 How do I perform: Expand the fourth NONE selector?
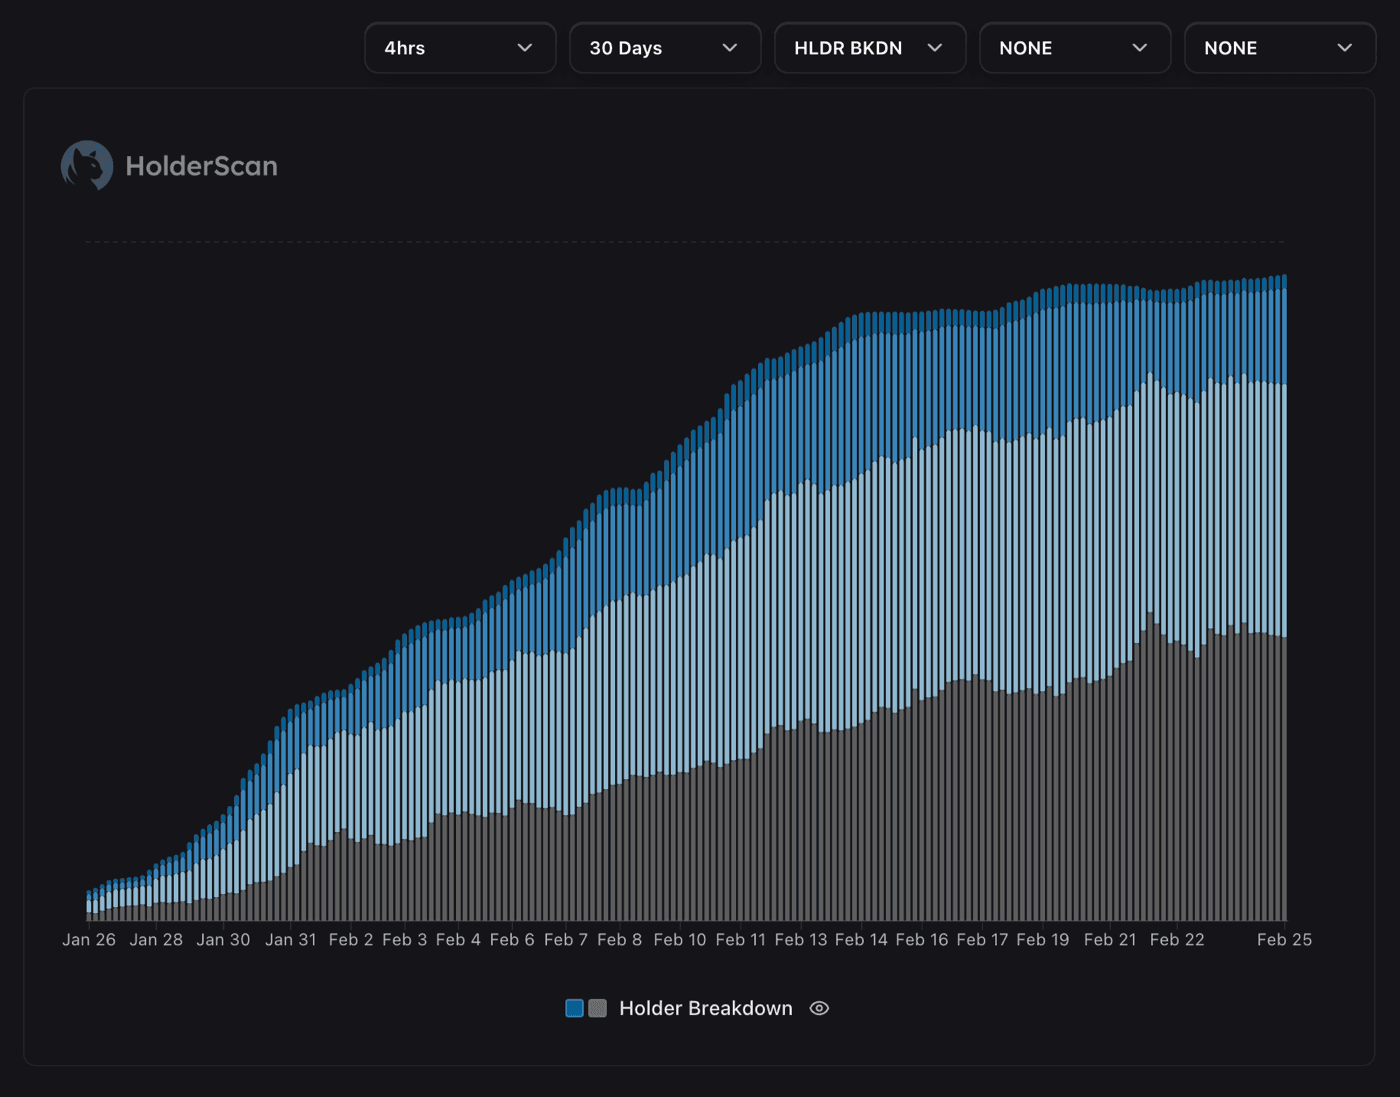tap(1075, 47)
